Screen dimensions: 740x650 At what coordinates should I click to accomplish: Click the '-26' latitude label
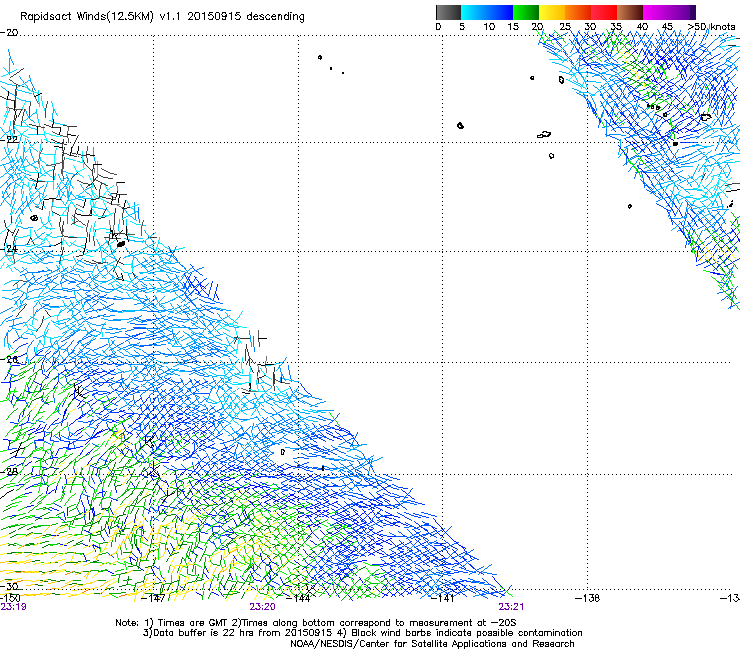pyautogui.click(x=9, y=359)
